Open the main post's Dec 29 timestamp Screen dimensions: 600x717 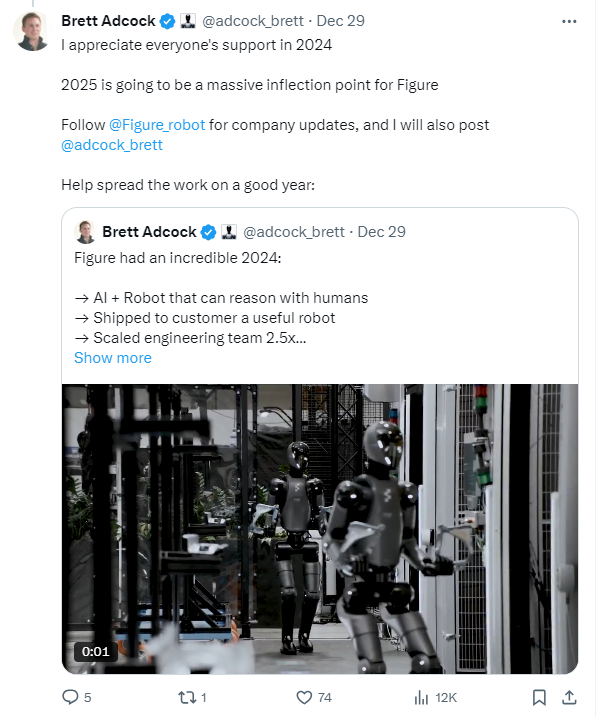[340, 20]
